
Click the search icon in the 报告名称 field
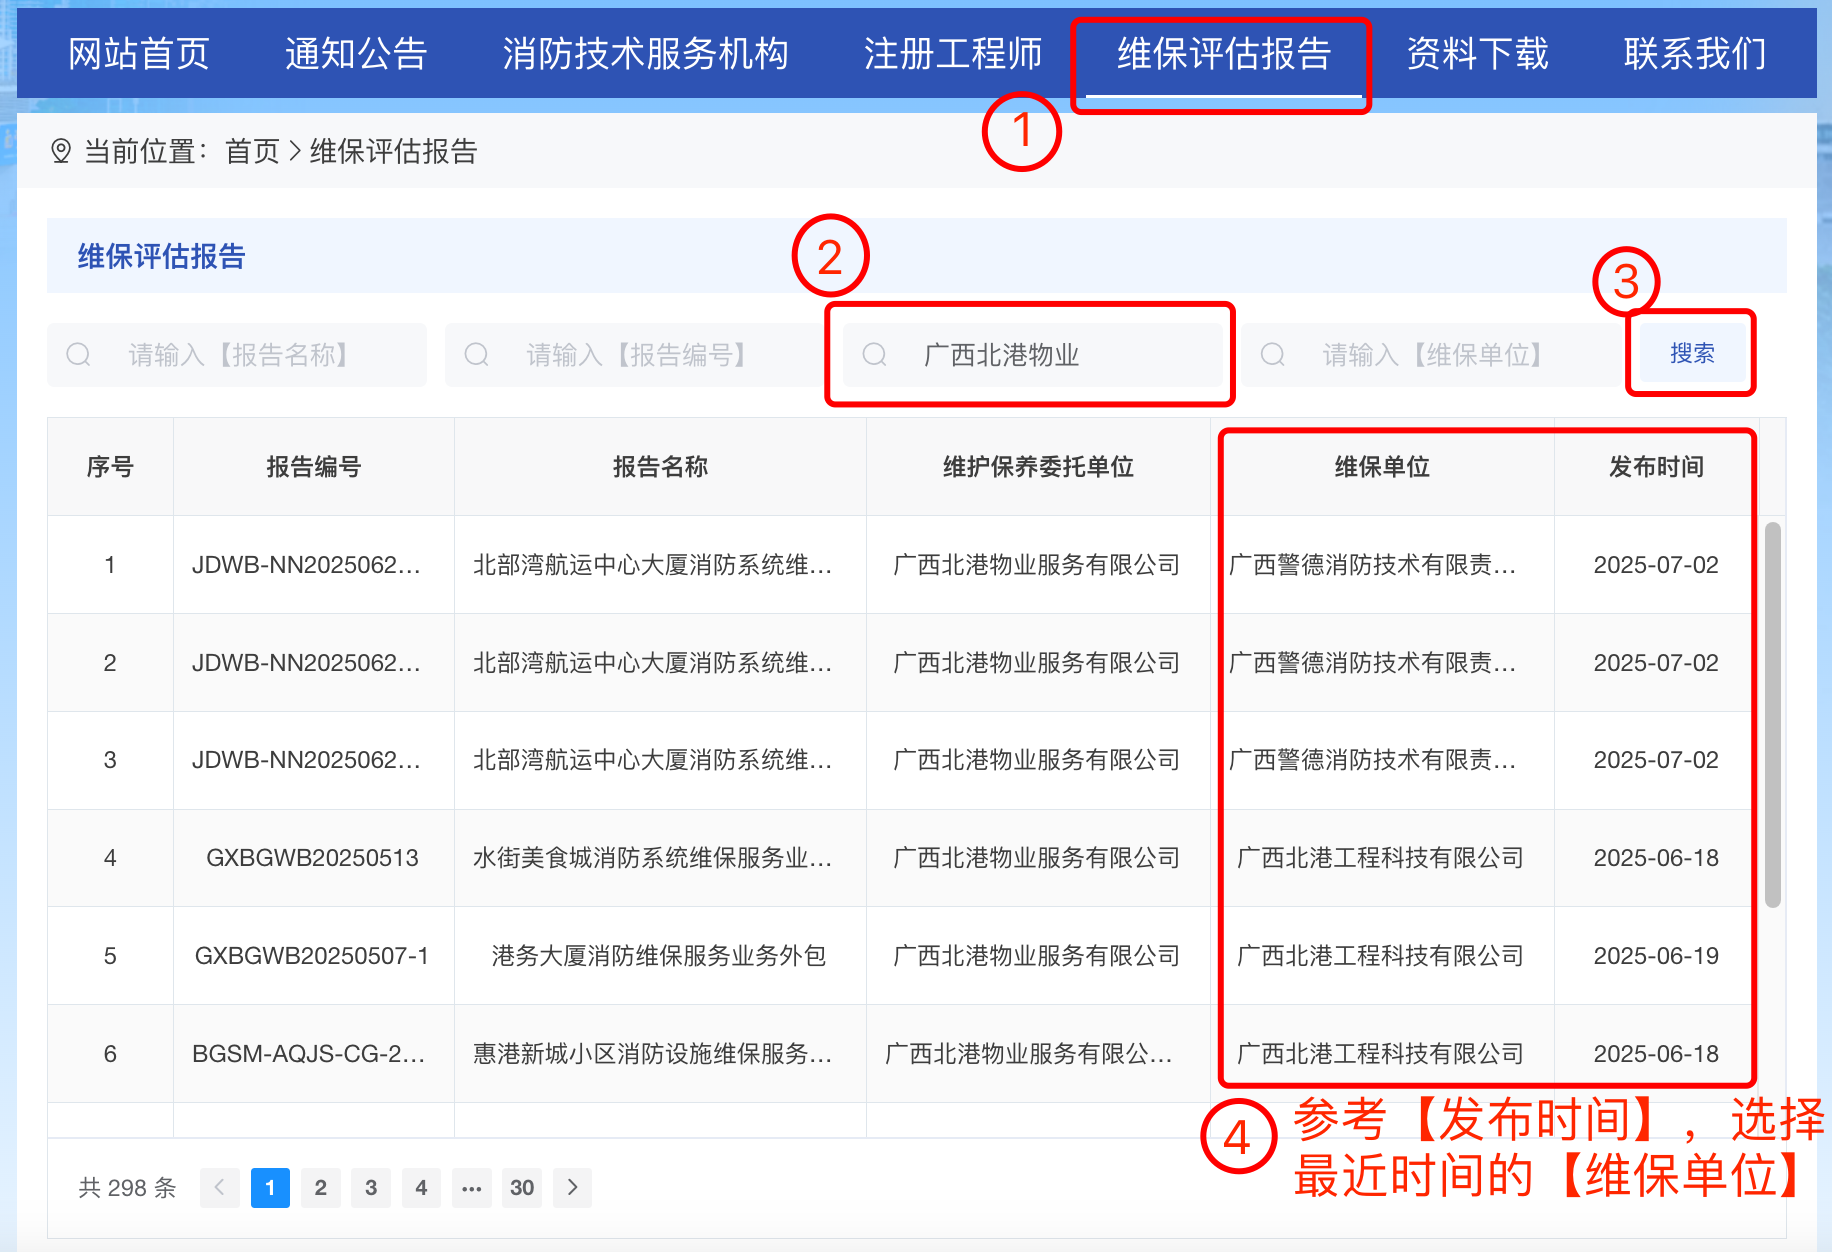point(78,355)
